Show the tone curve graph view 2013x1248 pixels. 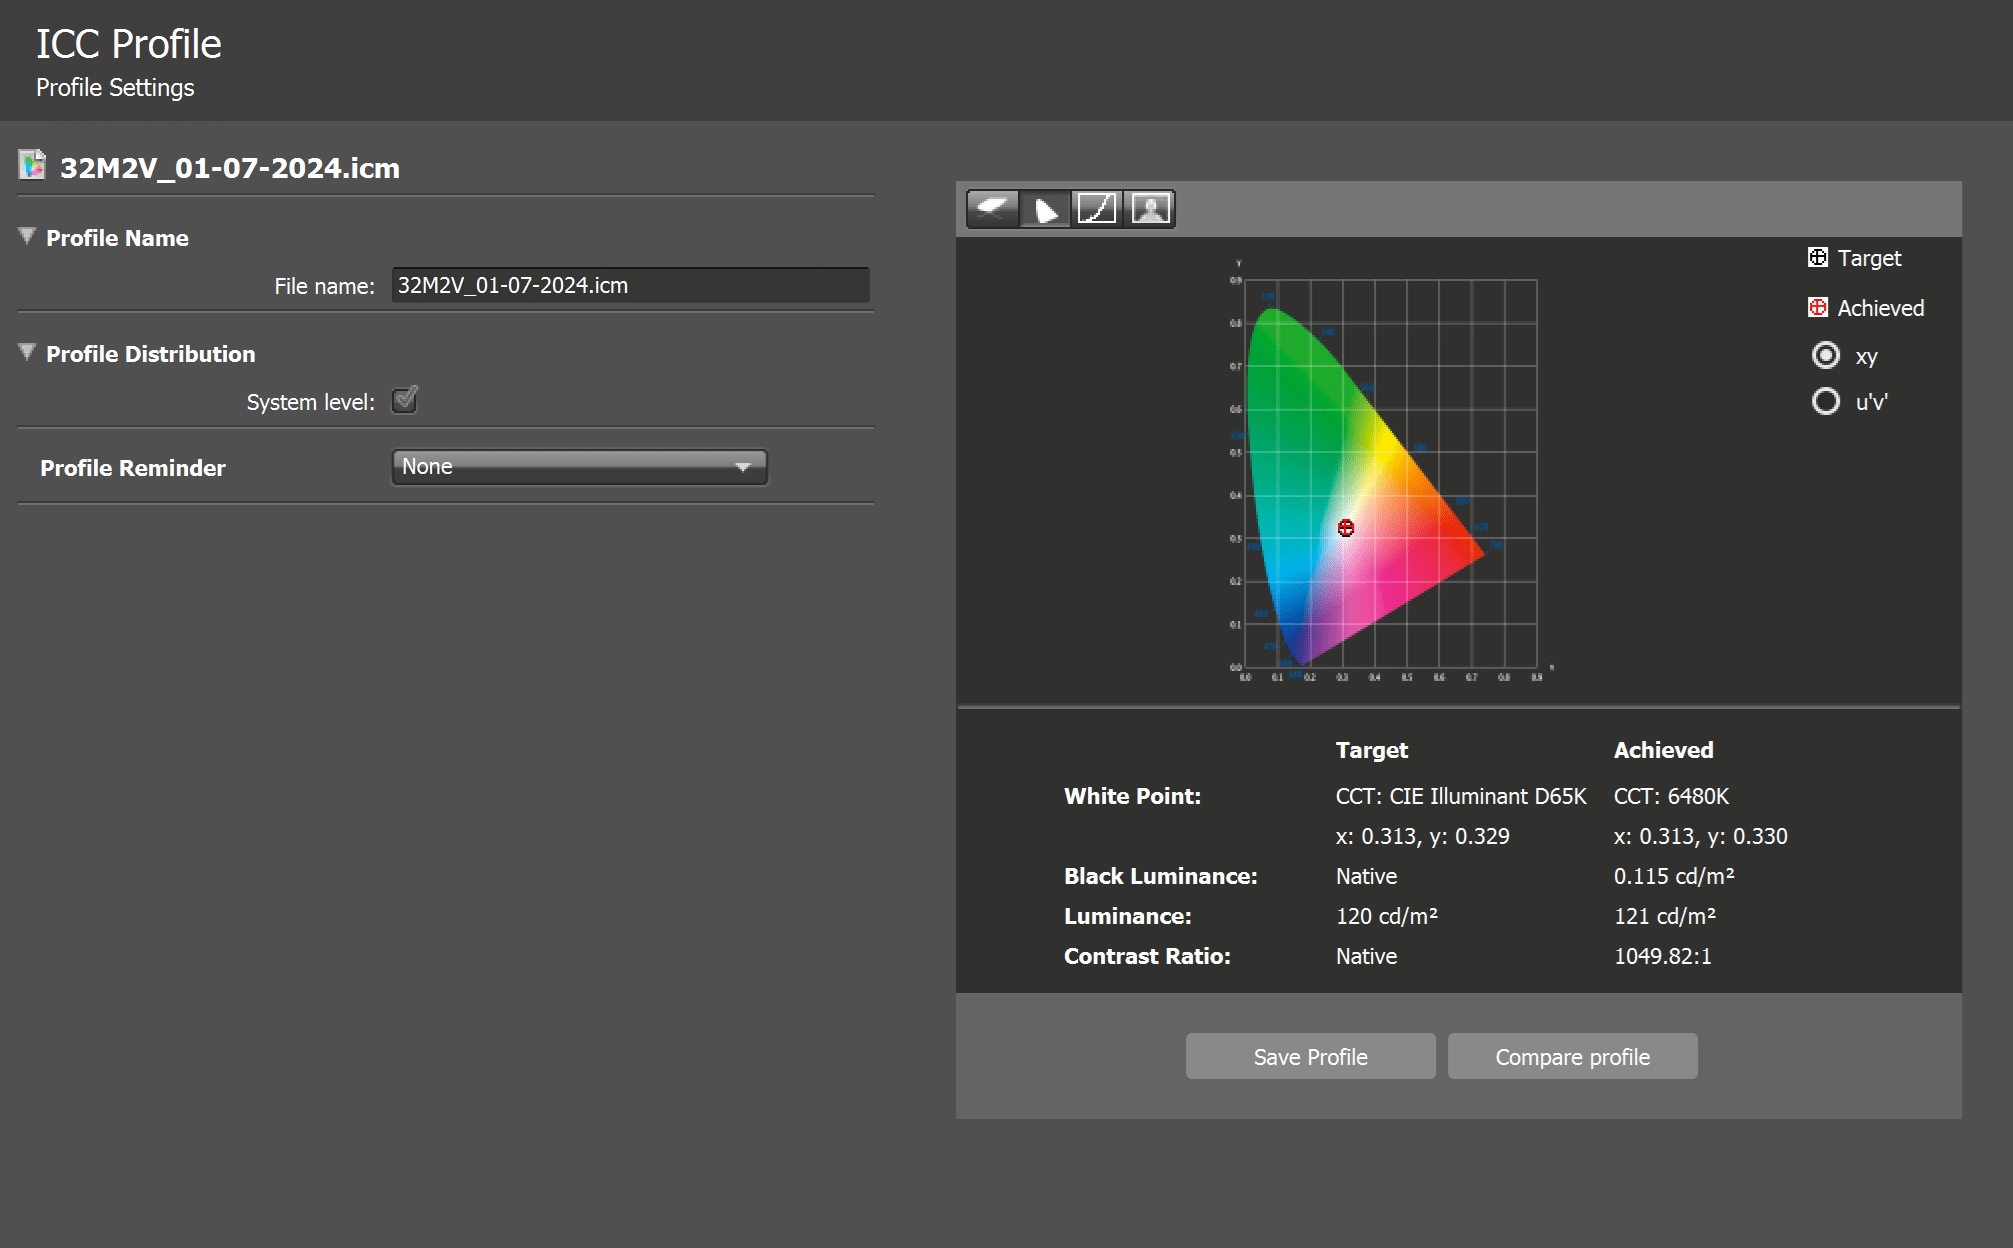[x=1097, y=209]
